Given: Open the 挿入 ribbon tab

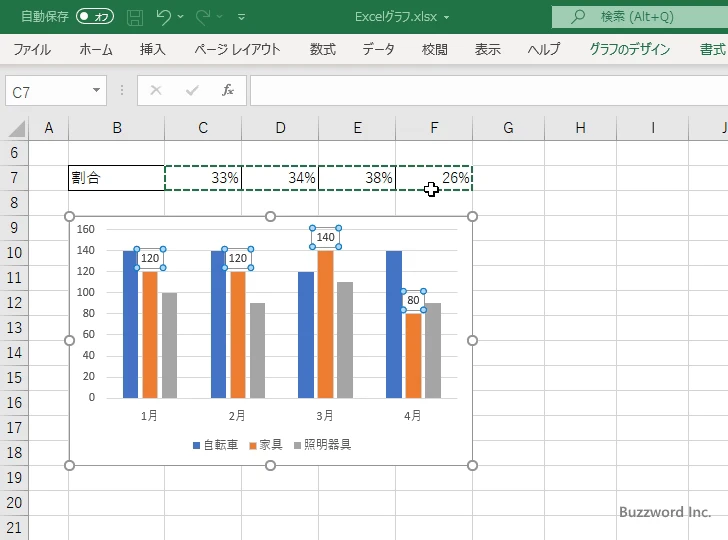Looking at the screenshot, I should coord(153,49).
